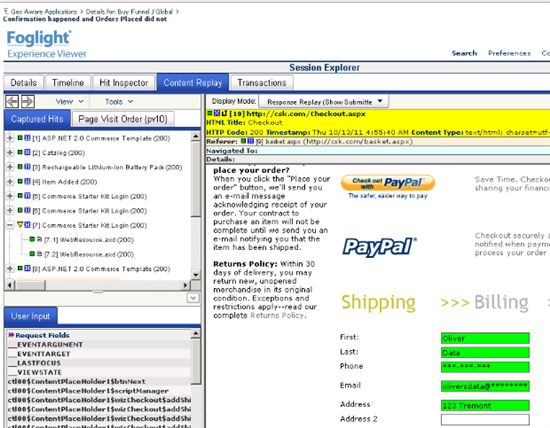Collapse hit [7] Commerce Starter Kit Login
Screen dimensions: 550x428
(x=10, y=225)
